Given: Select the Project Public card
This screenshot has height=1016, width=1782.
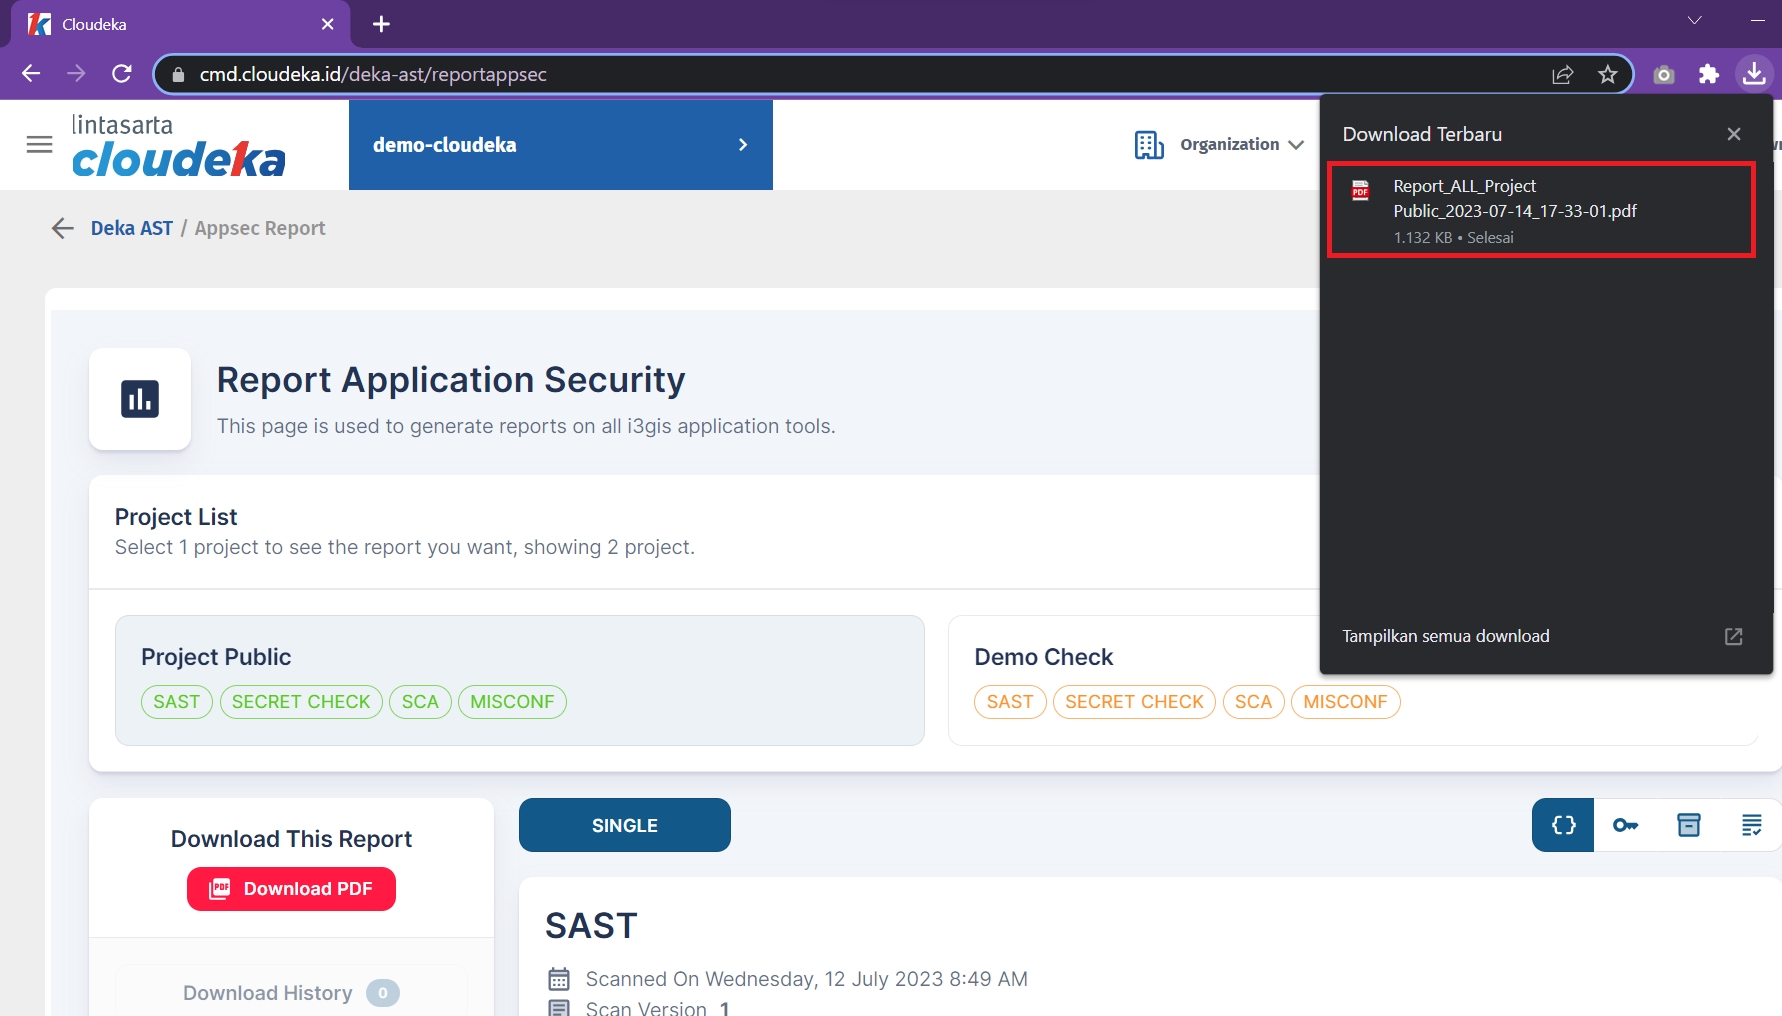Looking at the screenshot, I should point(519,680).
